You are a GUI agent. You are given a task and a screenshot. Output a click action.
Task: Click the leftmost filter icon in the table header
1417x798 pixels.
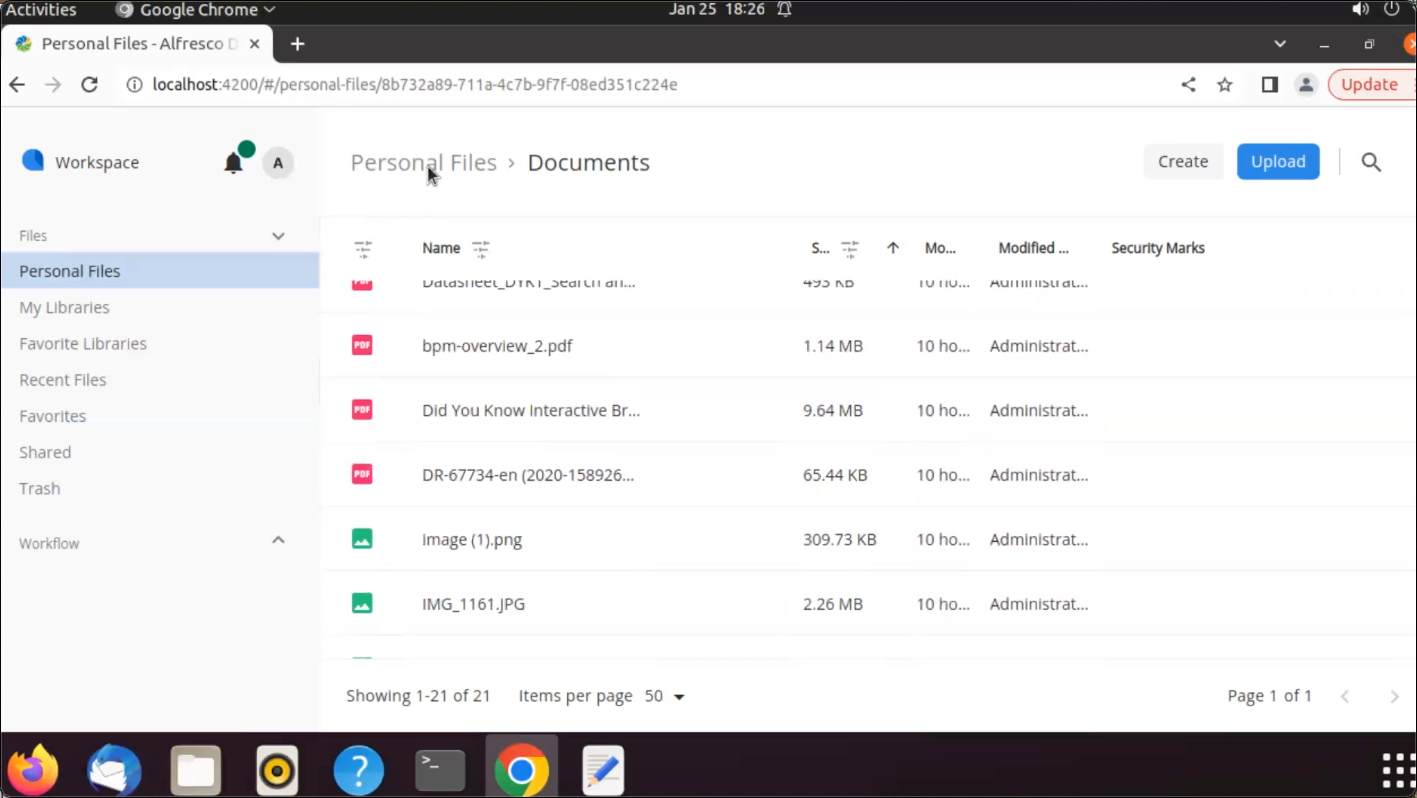[363, 248]
